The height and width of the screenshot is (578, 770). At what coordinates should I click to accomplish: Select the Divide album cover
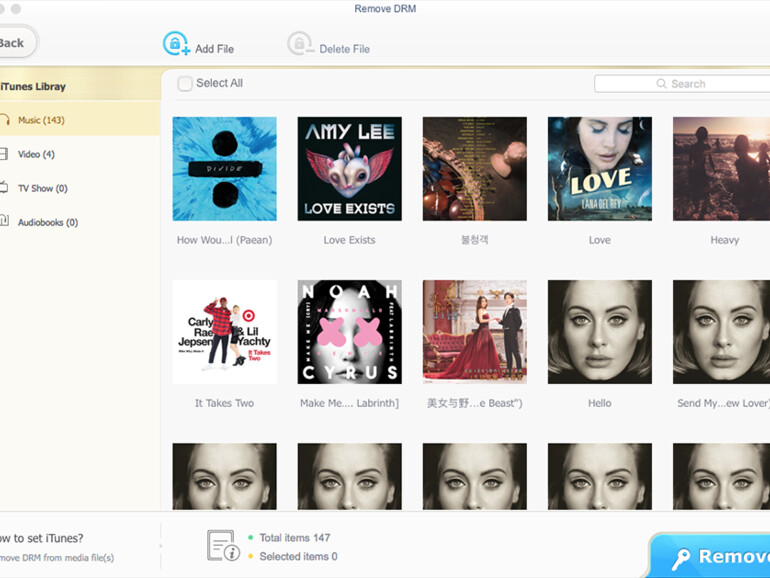point(224,168)
